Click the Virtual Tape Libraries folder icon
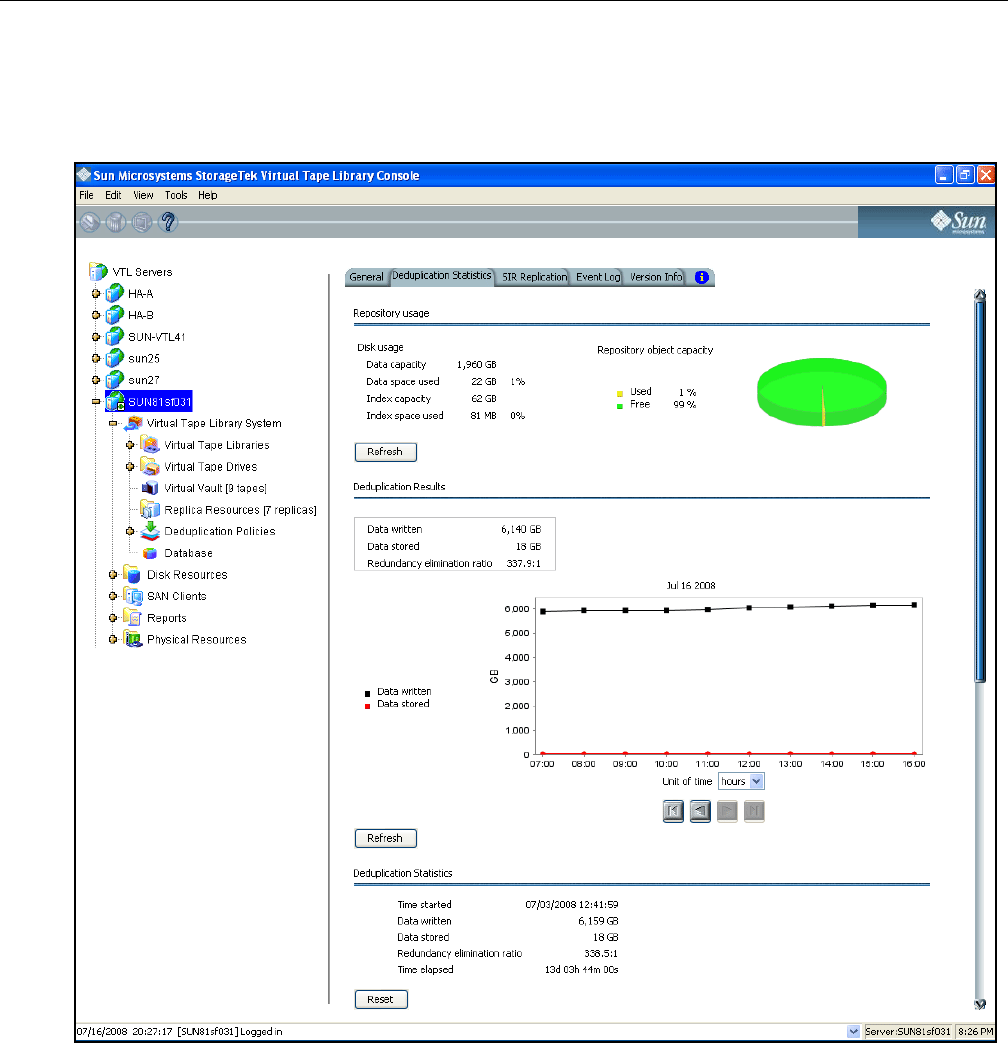 [x=150, y=444]
